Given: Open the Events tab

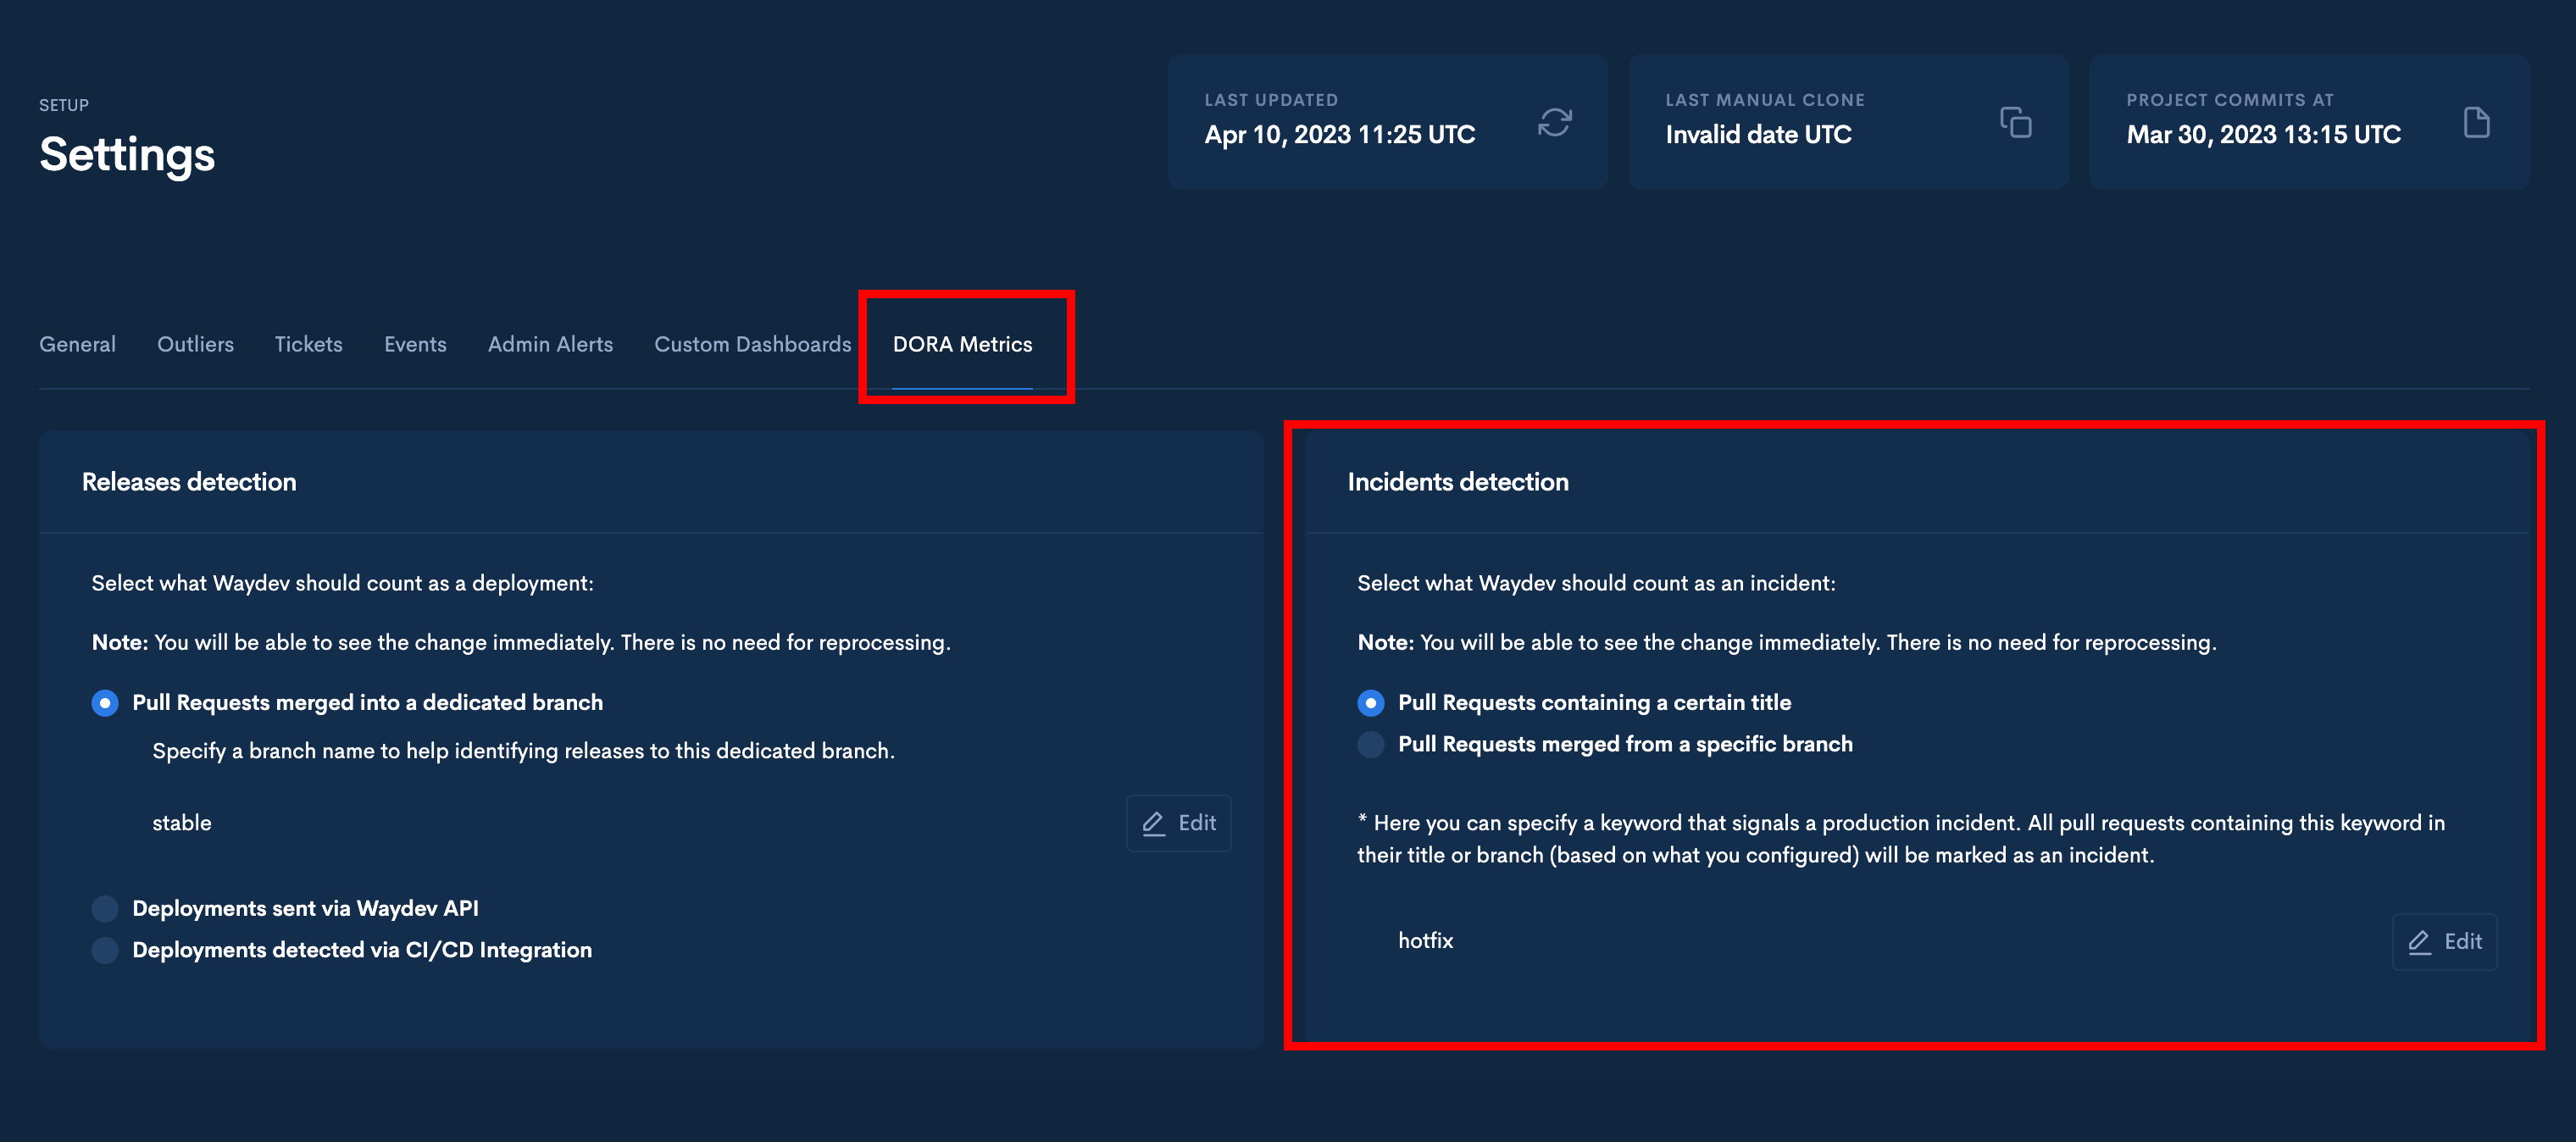Looking at the screenshot, I should [415, 344].
